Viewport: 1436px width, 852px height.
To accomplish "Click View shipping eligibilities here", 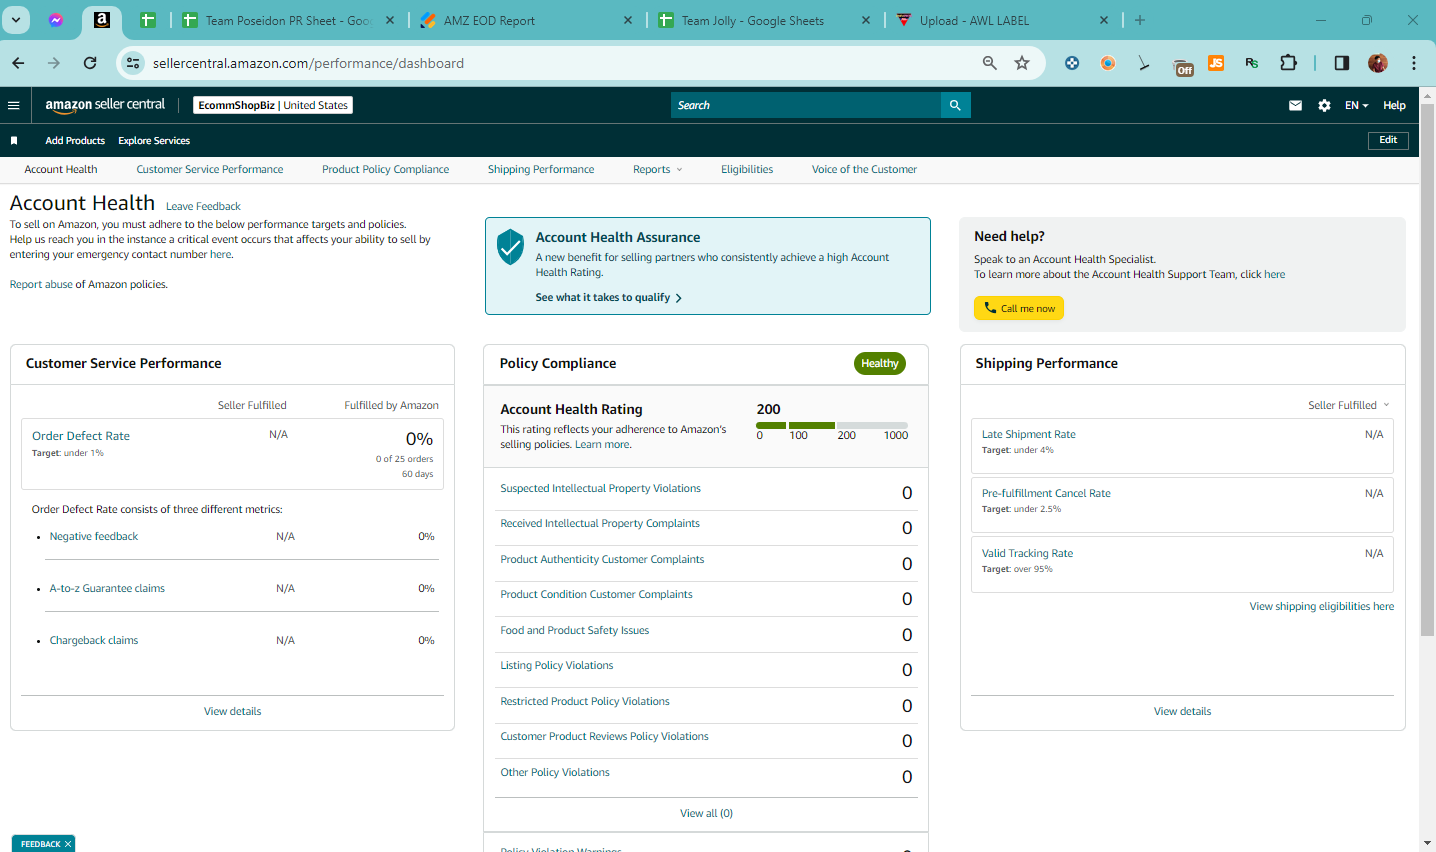I will 1321,607.
